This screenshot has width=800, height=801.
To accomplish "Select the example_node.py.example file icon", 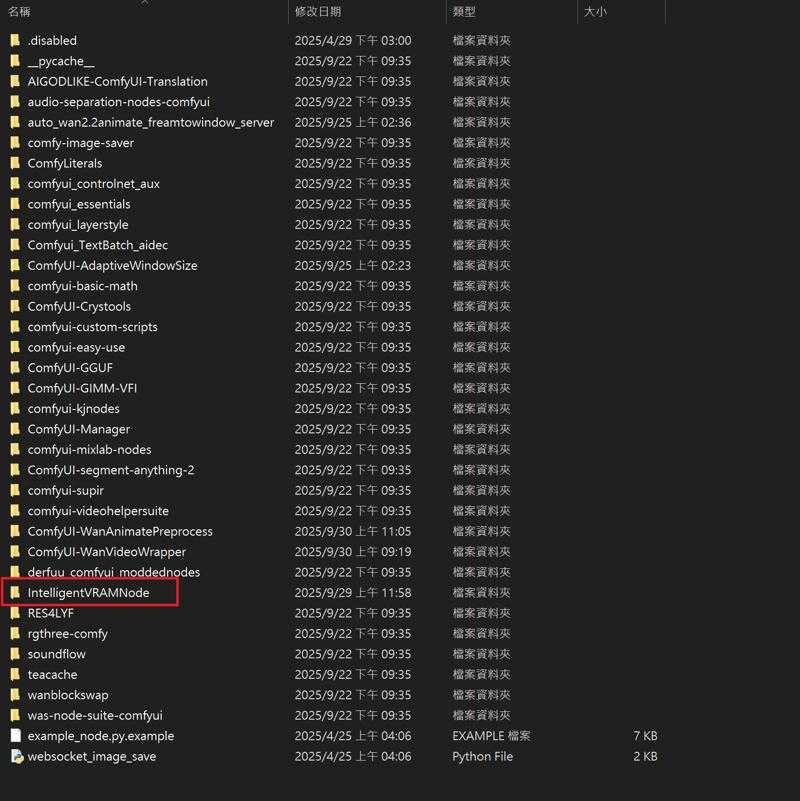I will (x=15, y=736).
